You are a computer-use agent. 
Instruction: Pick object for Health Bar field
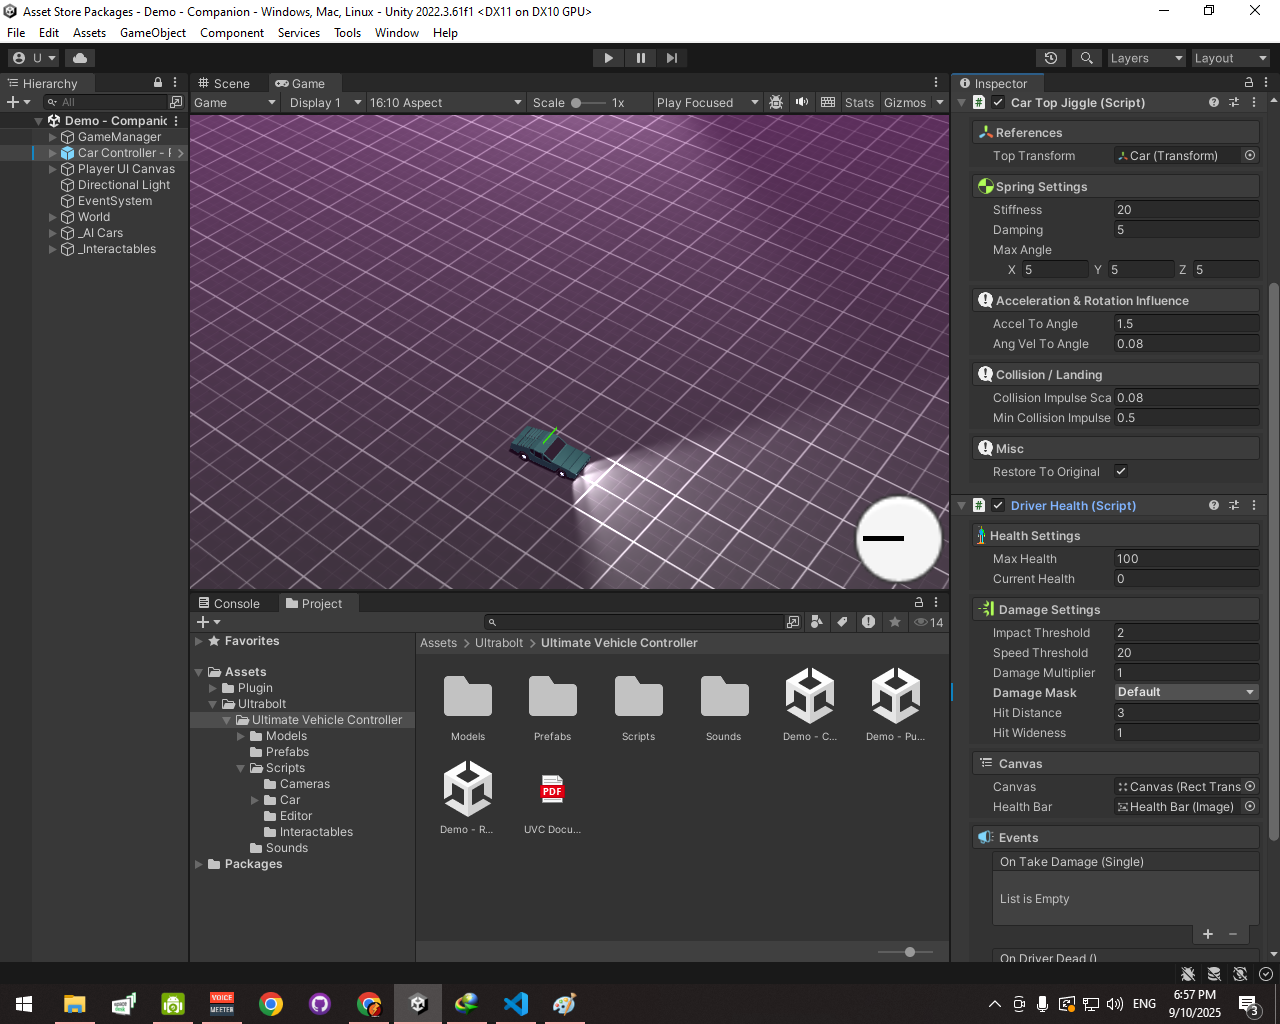click(1250, 806)
